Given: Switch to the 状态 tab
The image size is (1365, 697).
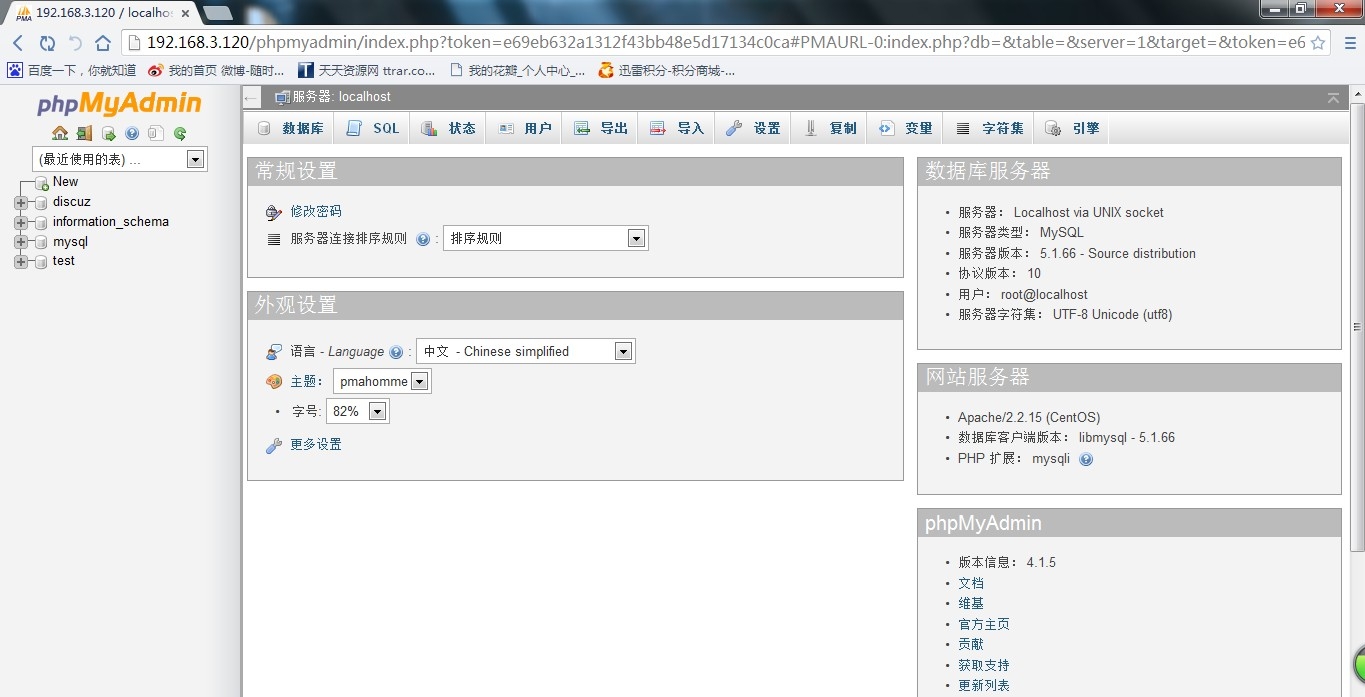Looking at the screenshot, I should coord(449,128).
